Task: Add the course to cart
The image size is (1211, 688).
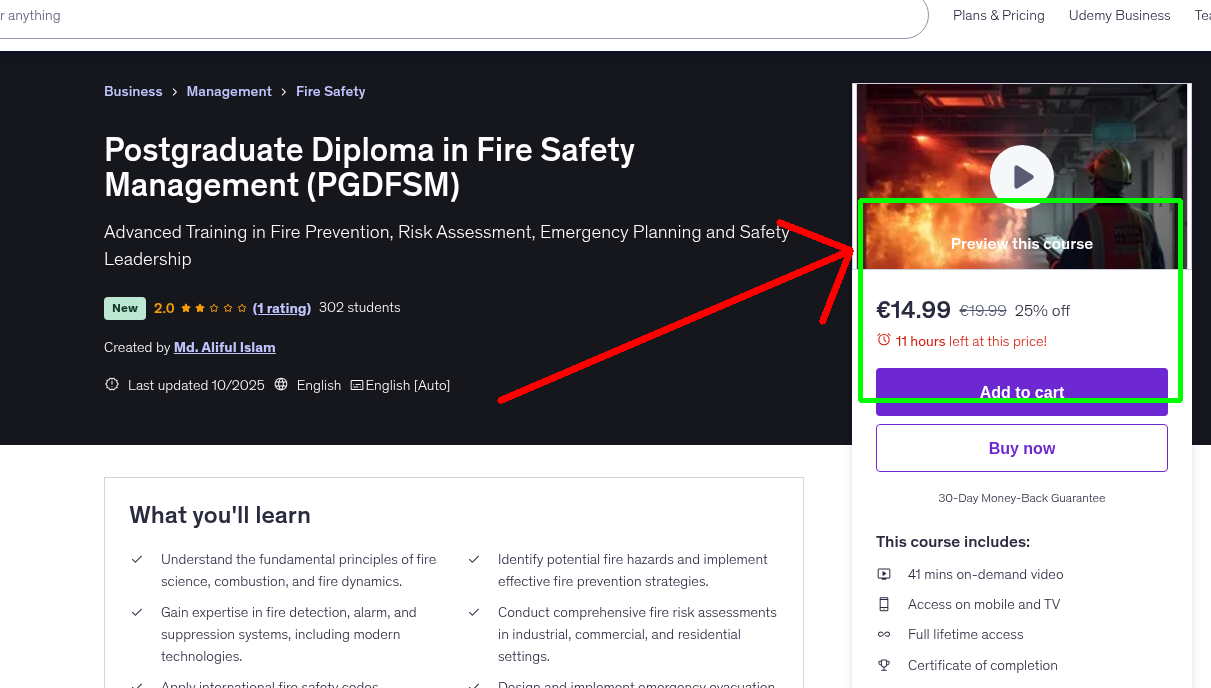Action: (x=1021, y=392)
